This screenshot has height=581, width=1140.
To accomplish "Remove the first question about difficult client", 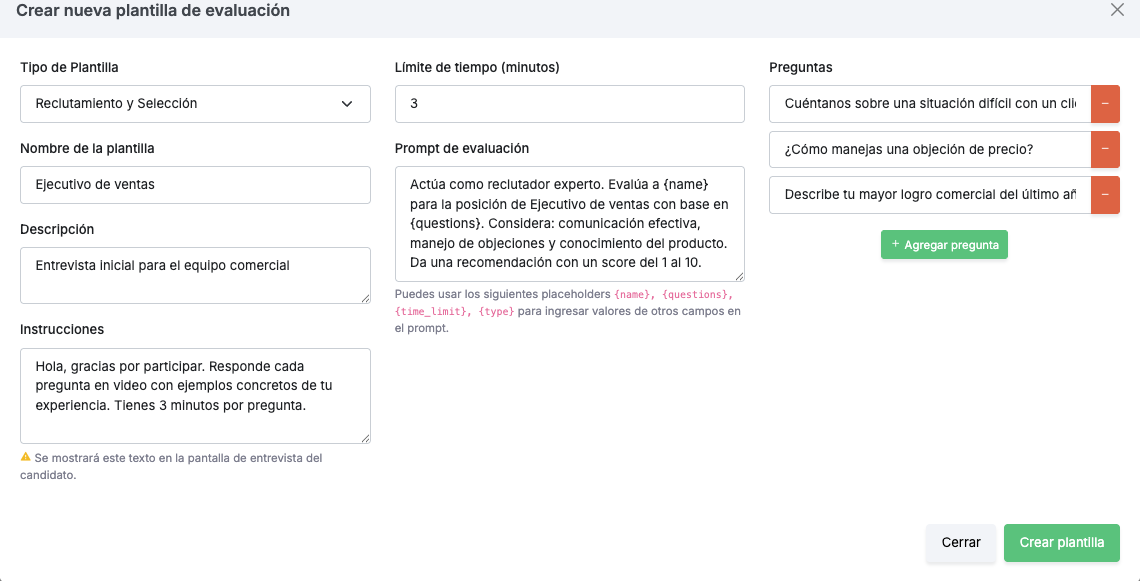I will point(1105,104).
